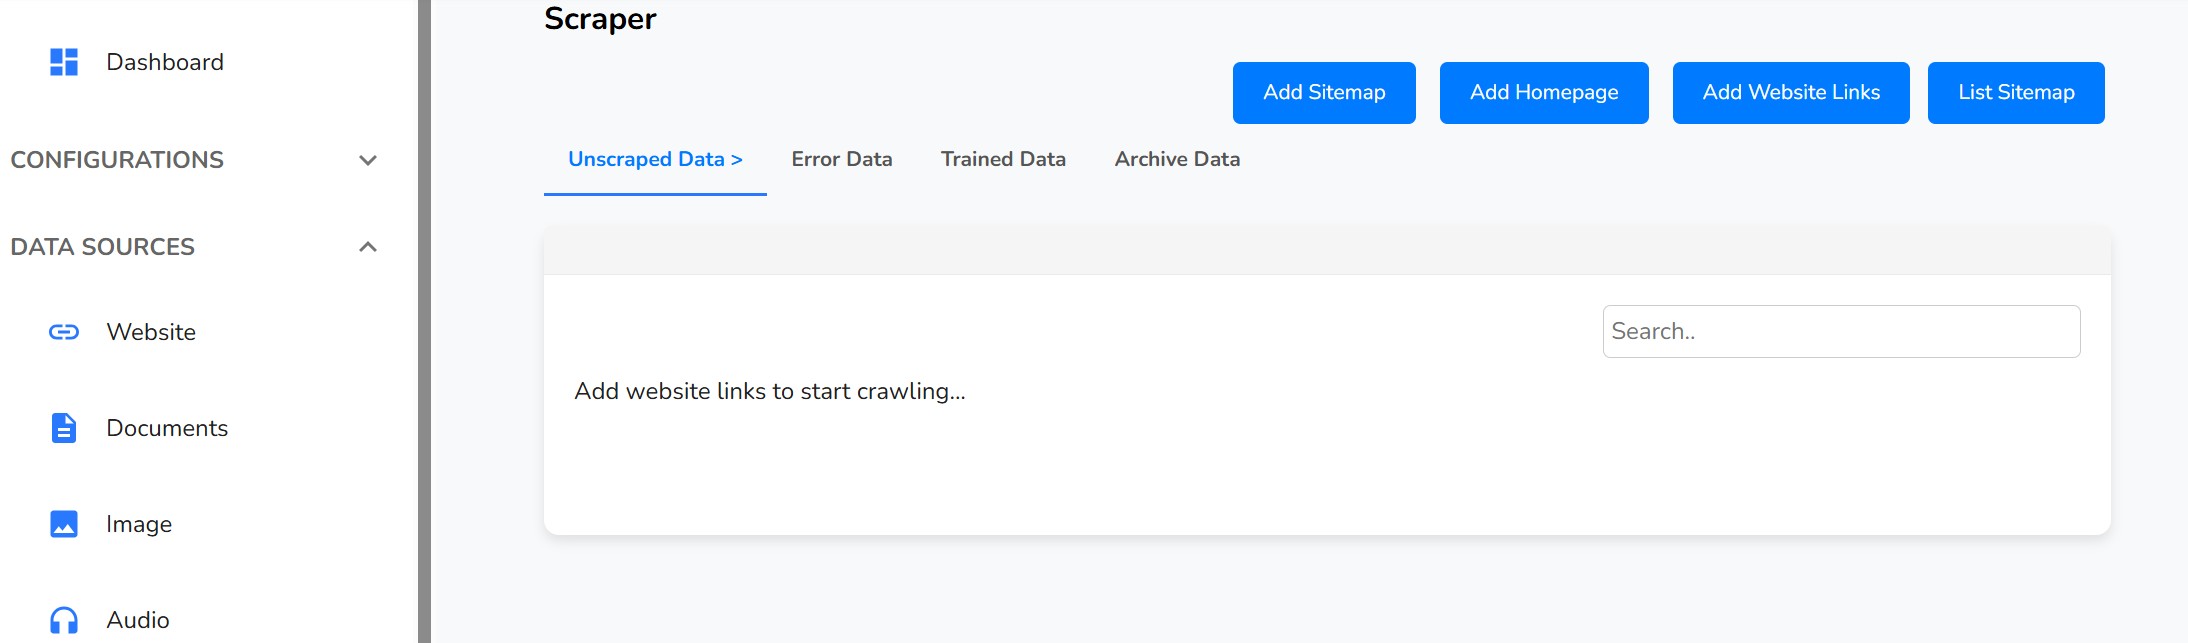Click the sidebar vertical divider bar
This screenshot has height=643, width=2188.
click(x=424, y=320)
